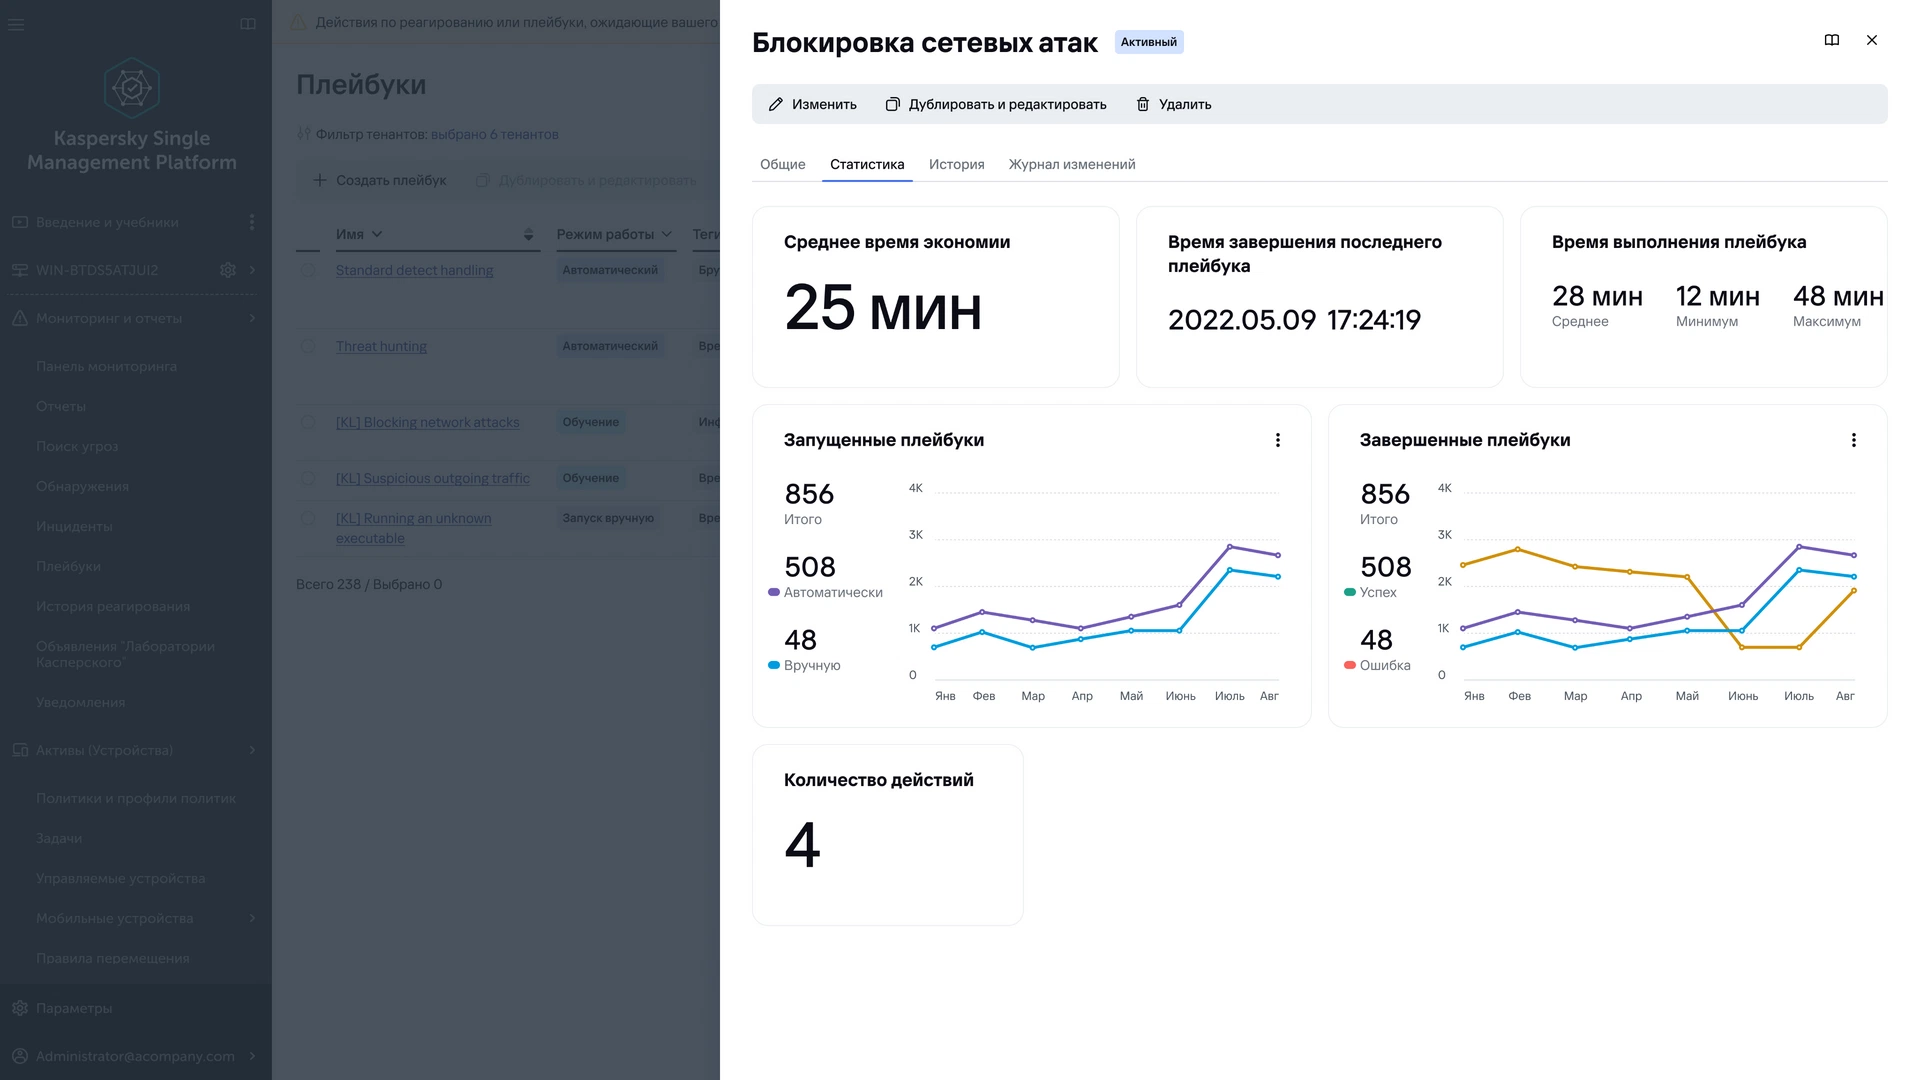Image resolution: width=1920 pixels, height=1080 pixels.
Task: Click the Kaspersky Single Management Platform logo
Action: tap(132, 88)
